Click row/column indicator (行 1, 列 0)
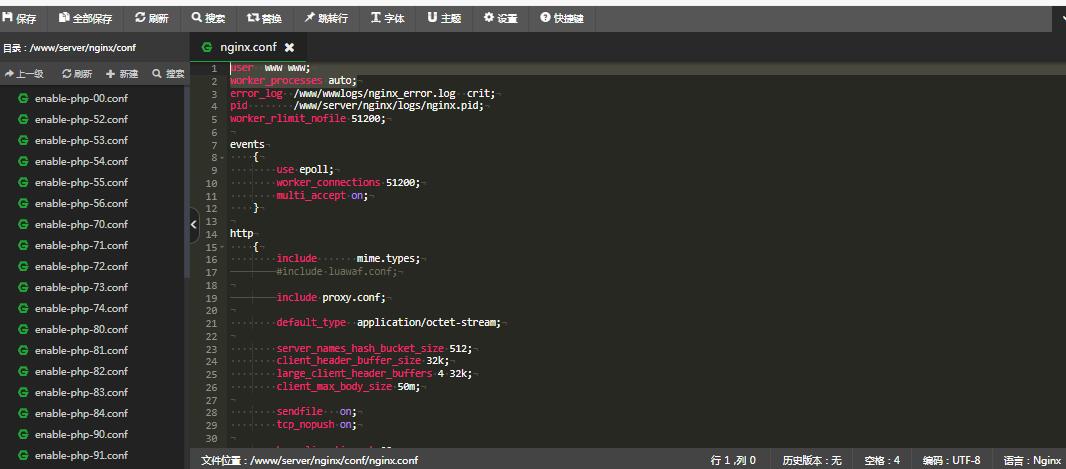This screenshot has width=1066, height=469. coord(733,461)
